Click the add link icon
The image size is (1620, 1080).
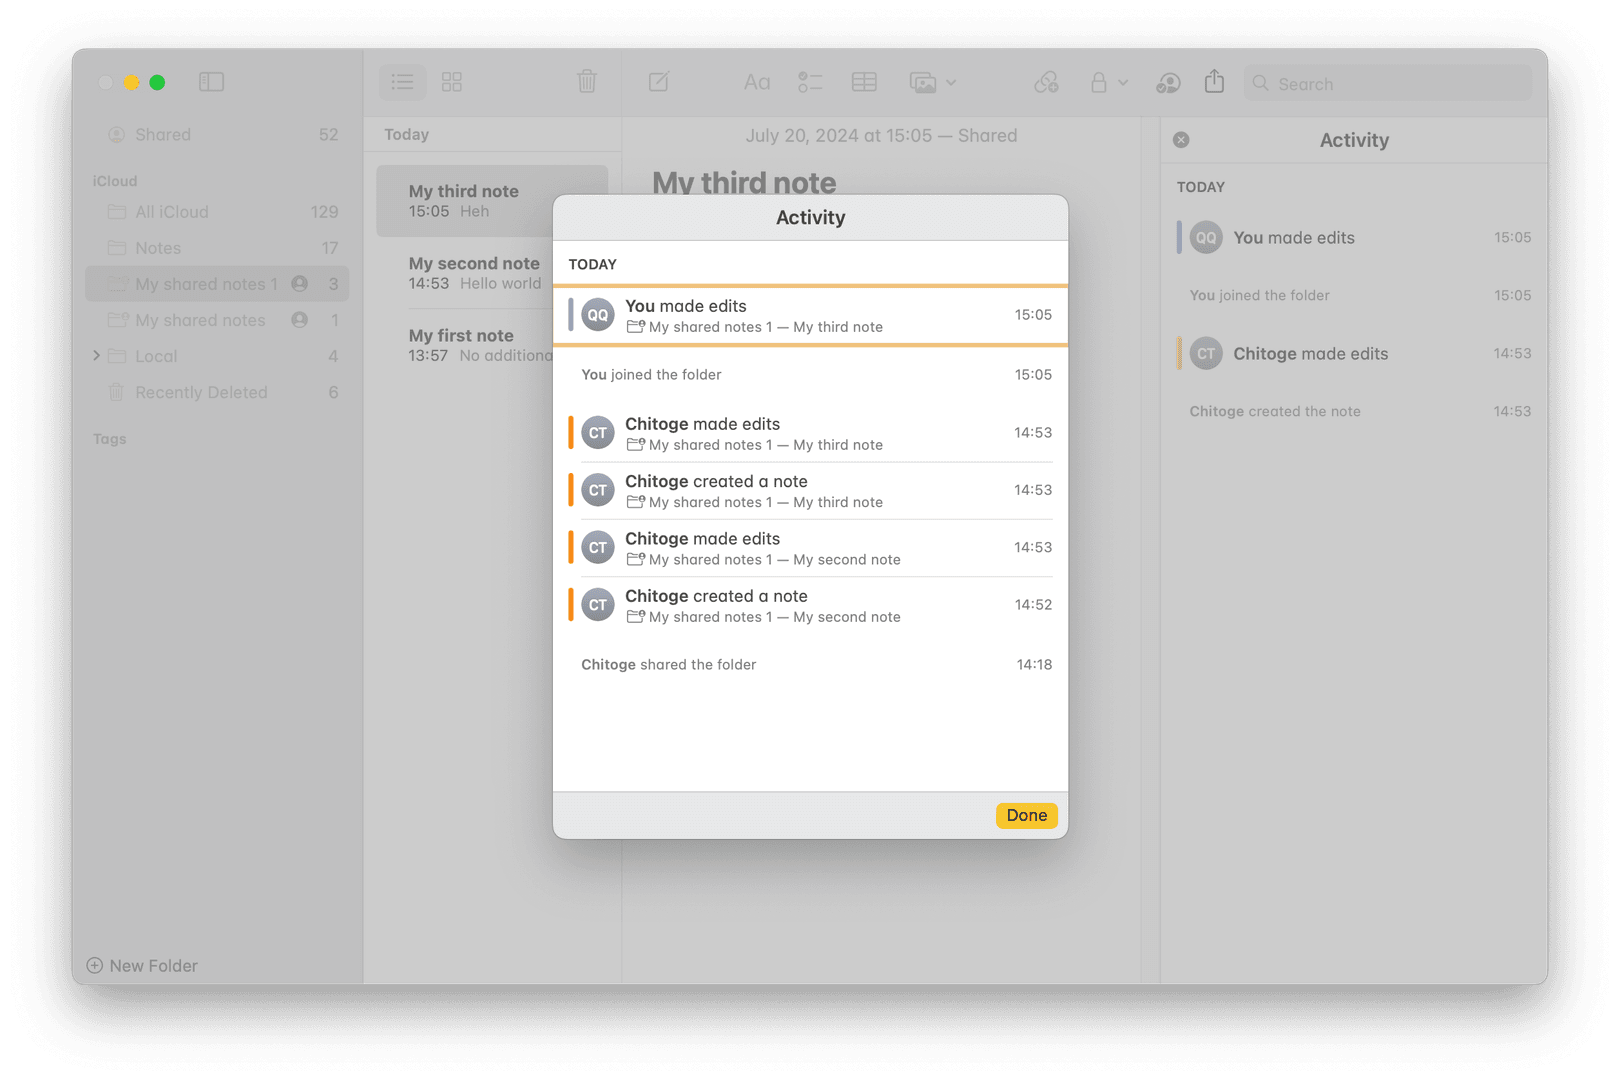tap(1046, 82)
